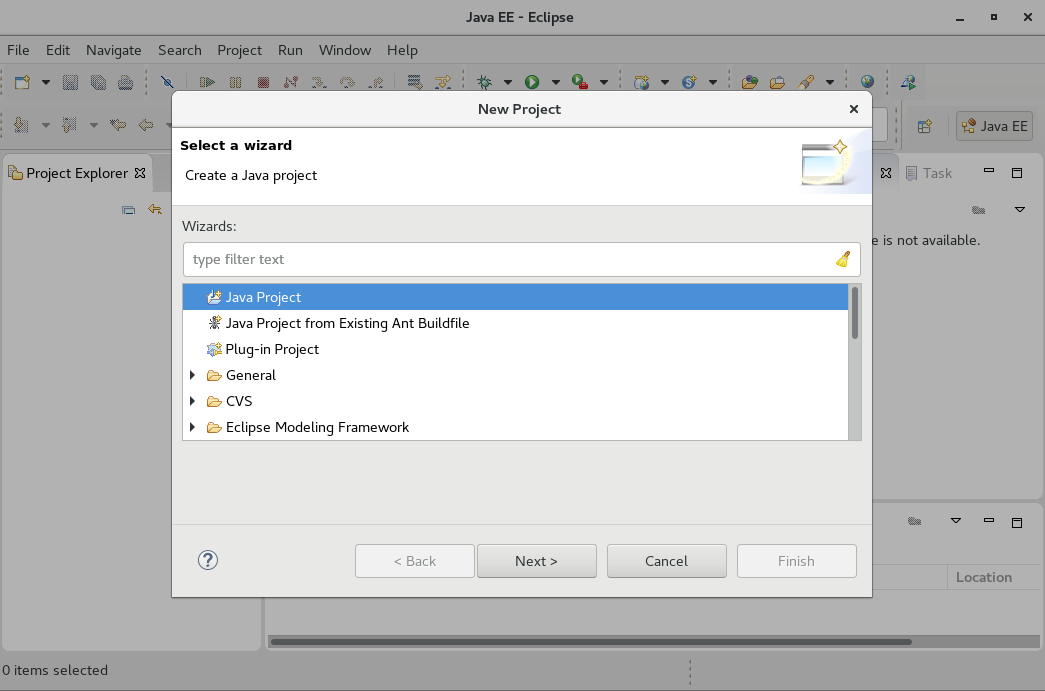
Task: Open the Run dropdown arrow
Action: [x=556, y=83]
